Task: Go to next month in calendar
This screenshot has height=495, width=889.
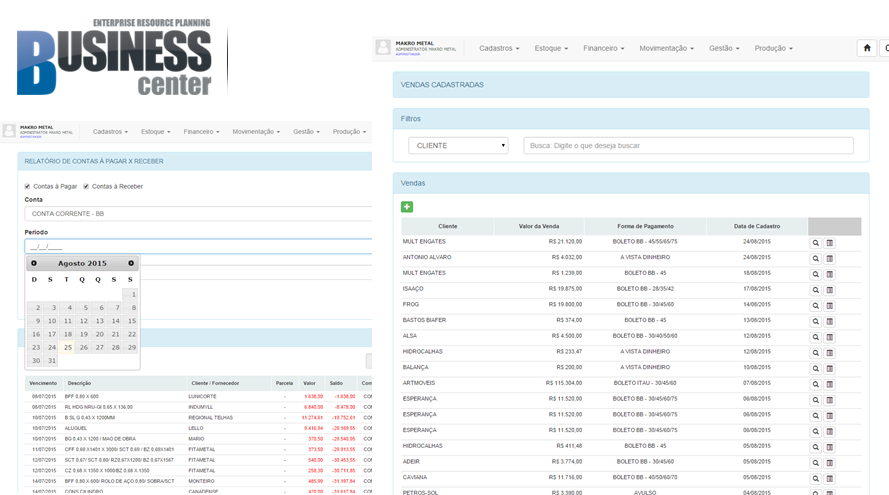Action: (x=131, y=263)
